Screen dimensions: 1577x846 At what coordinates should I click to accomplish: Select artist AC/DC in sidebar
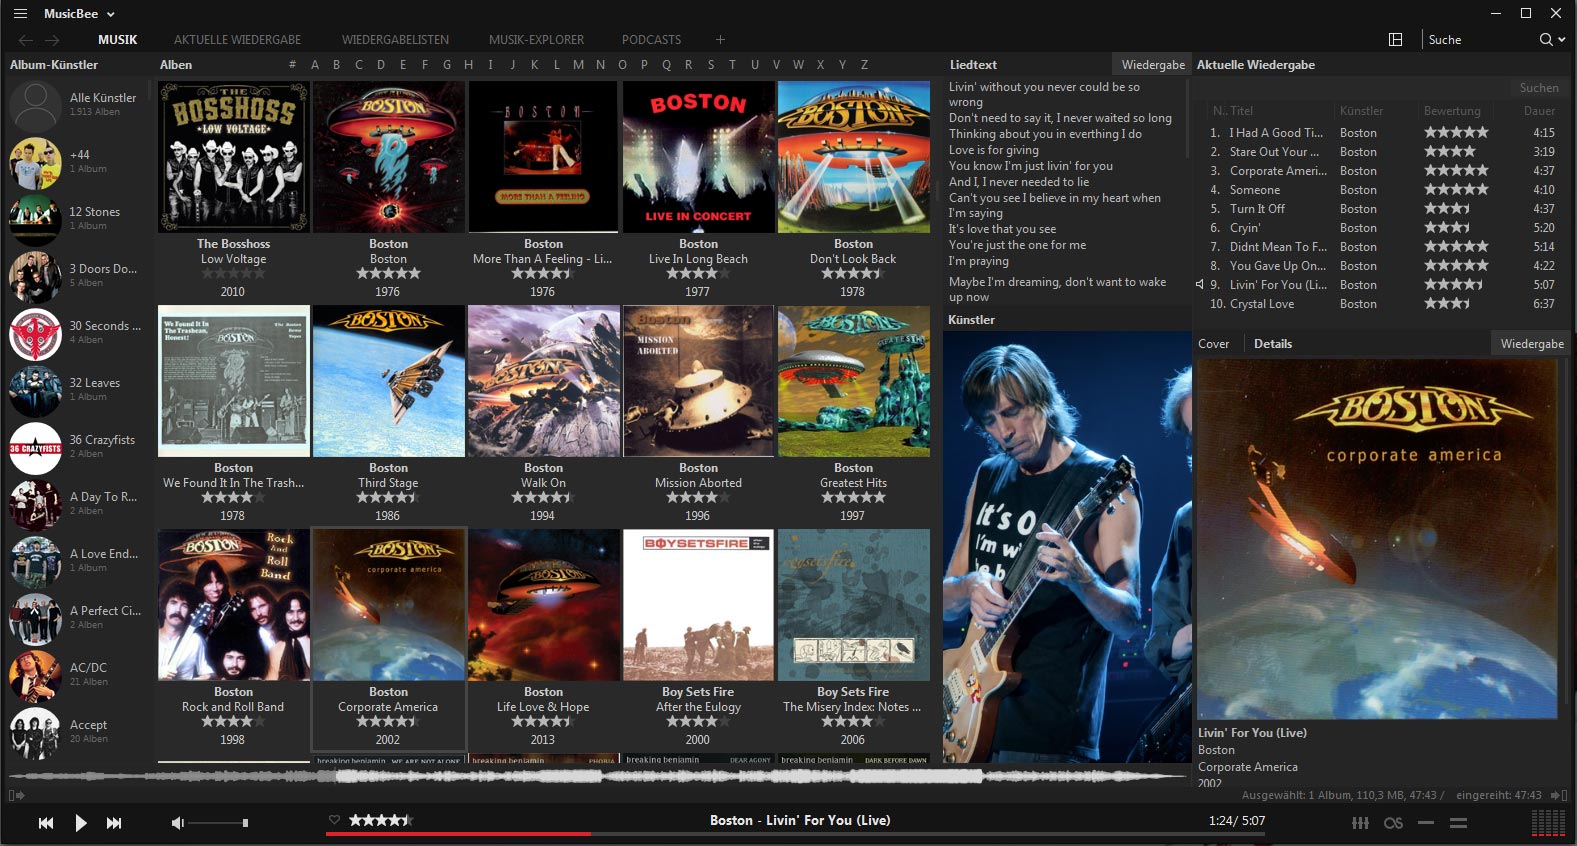coord(78,675)
